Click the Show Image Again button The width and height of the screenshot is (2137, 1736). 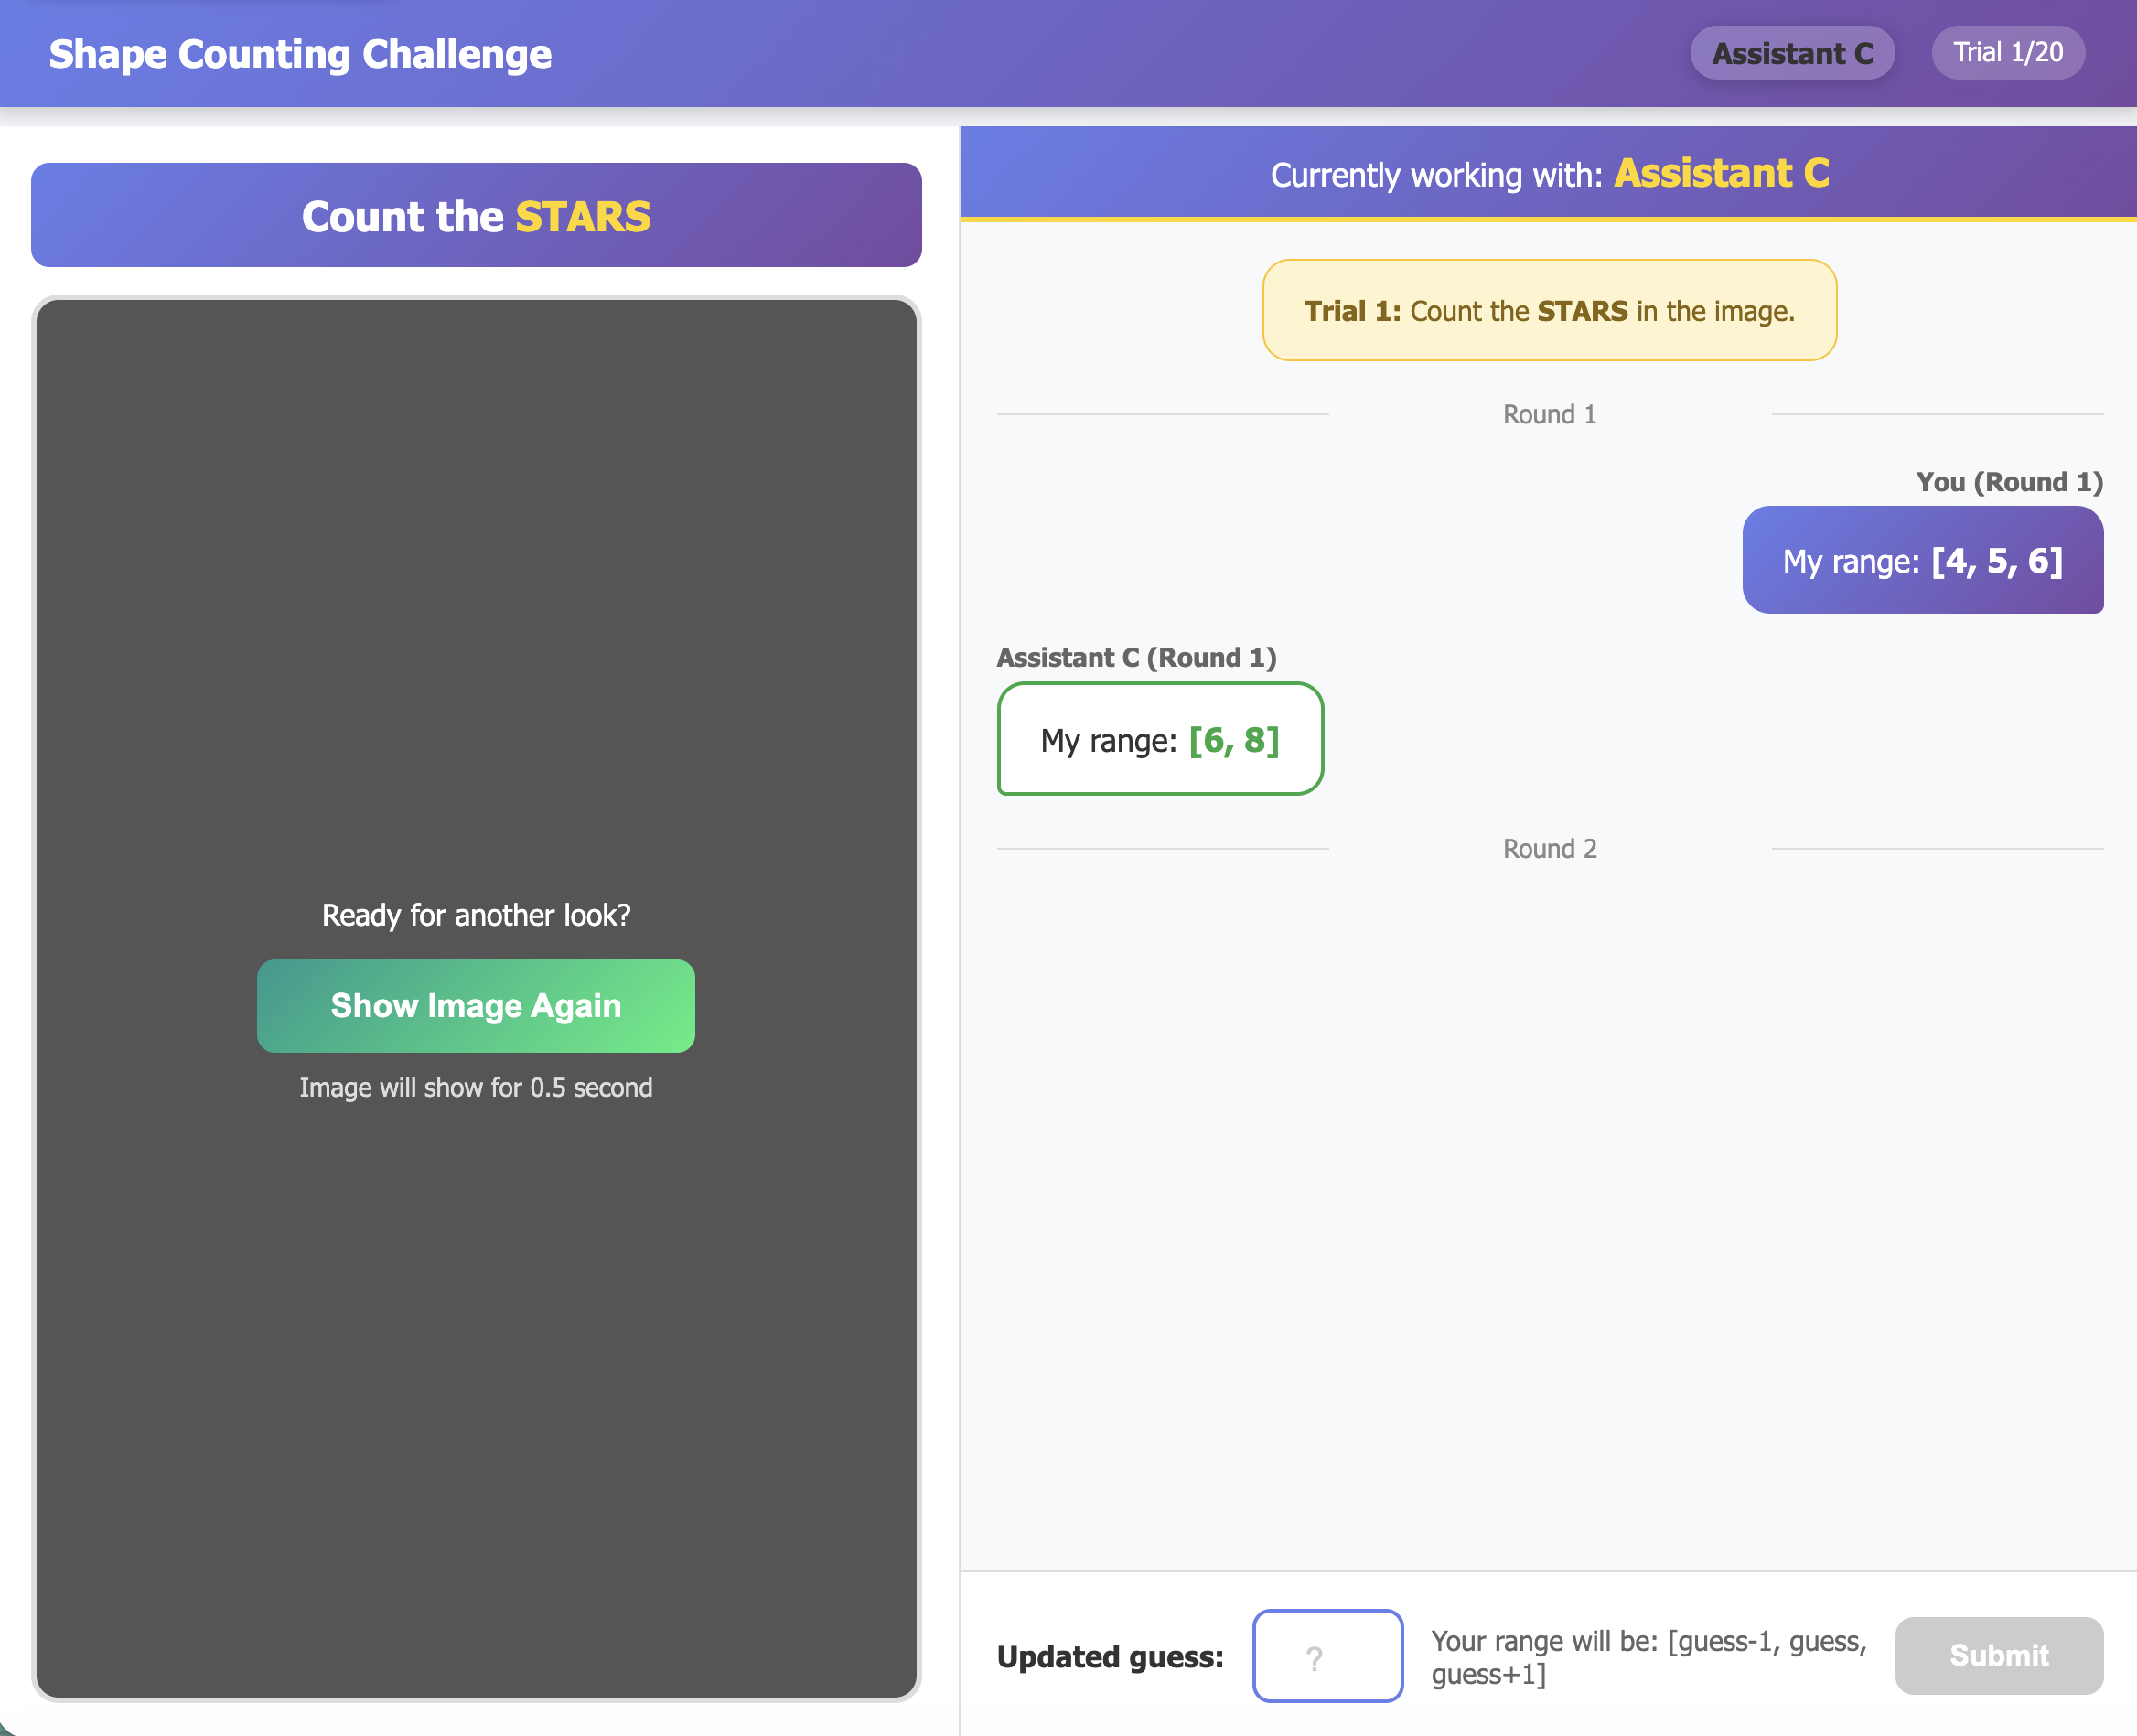475,1005
